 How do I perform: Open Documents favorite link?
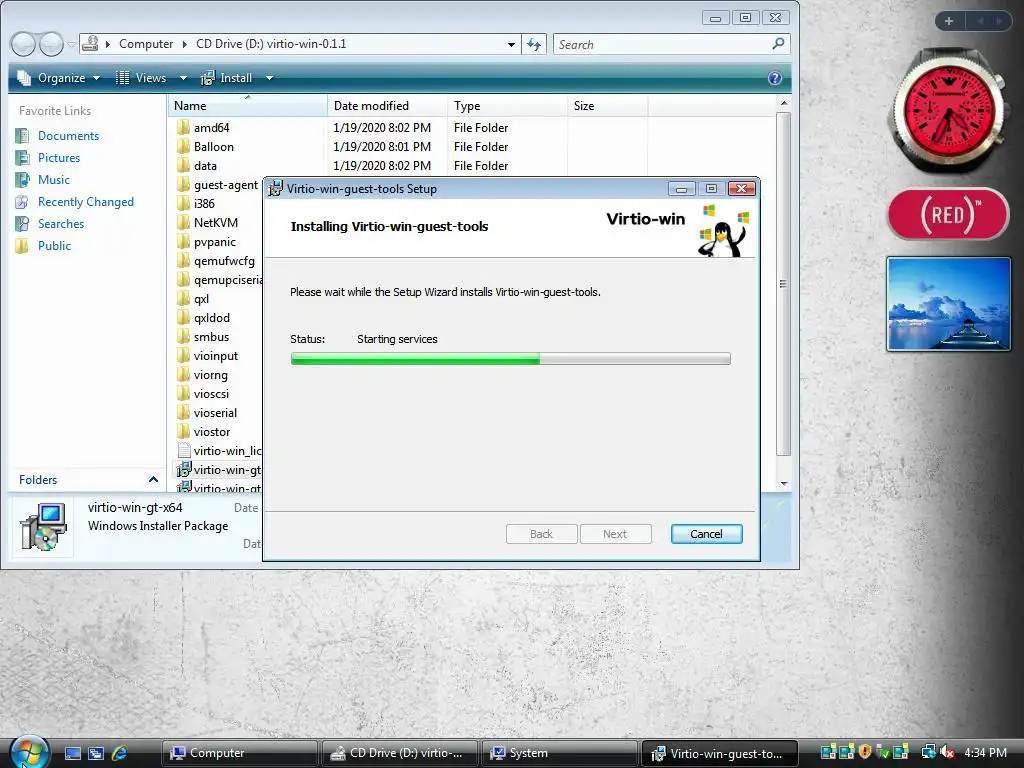coord(68,136)
